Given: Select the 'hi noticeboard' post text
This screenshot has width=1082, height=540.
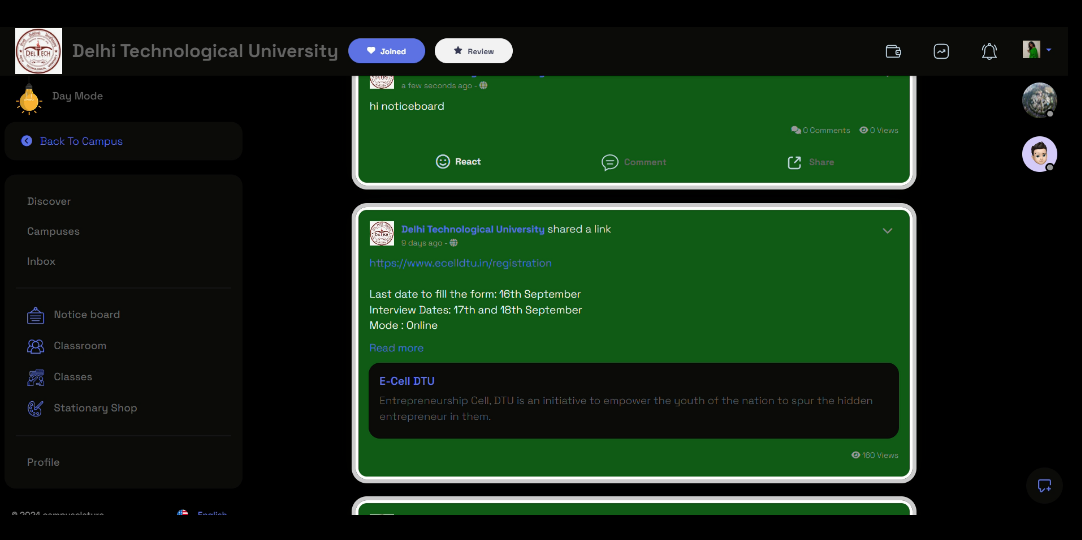Looking at the screenshot, I should (x=406, y=106).
